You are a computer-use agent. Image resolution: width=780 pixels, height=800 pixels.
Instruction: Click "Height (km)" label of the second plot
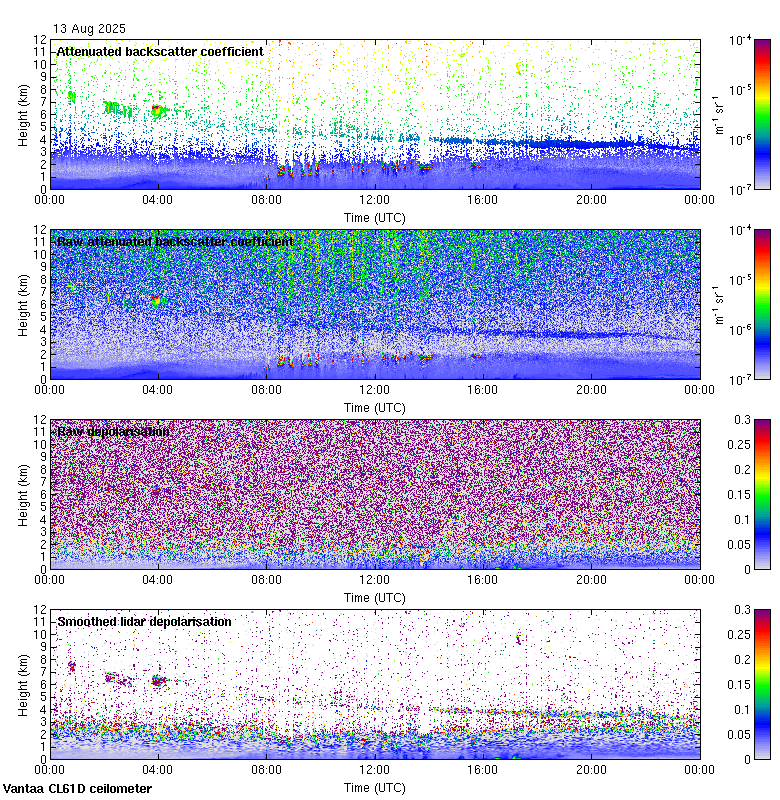(23, 304)
